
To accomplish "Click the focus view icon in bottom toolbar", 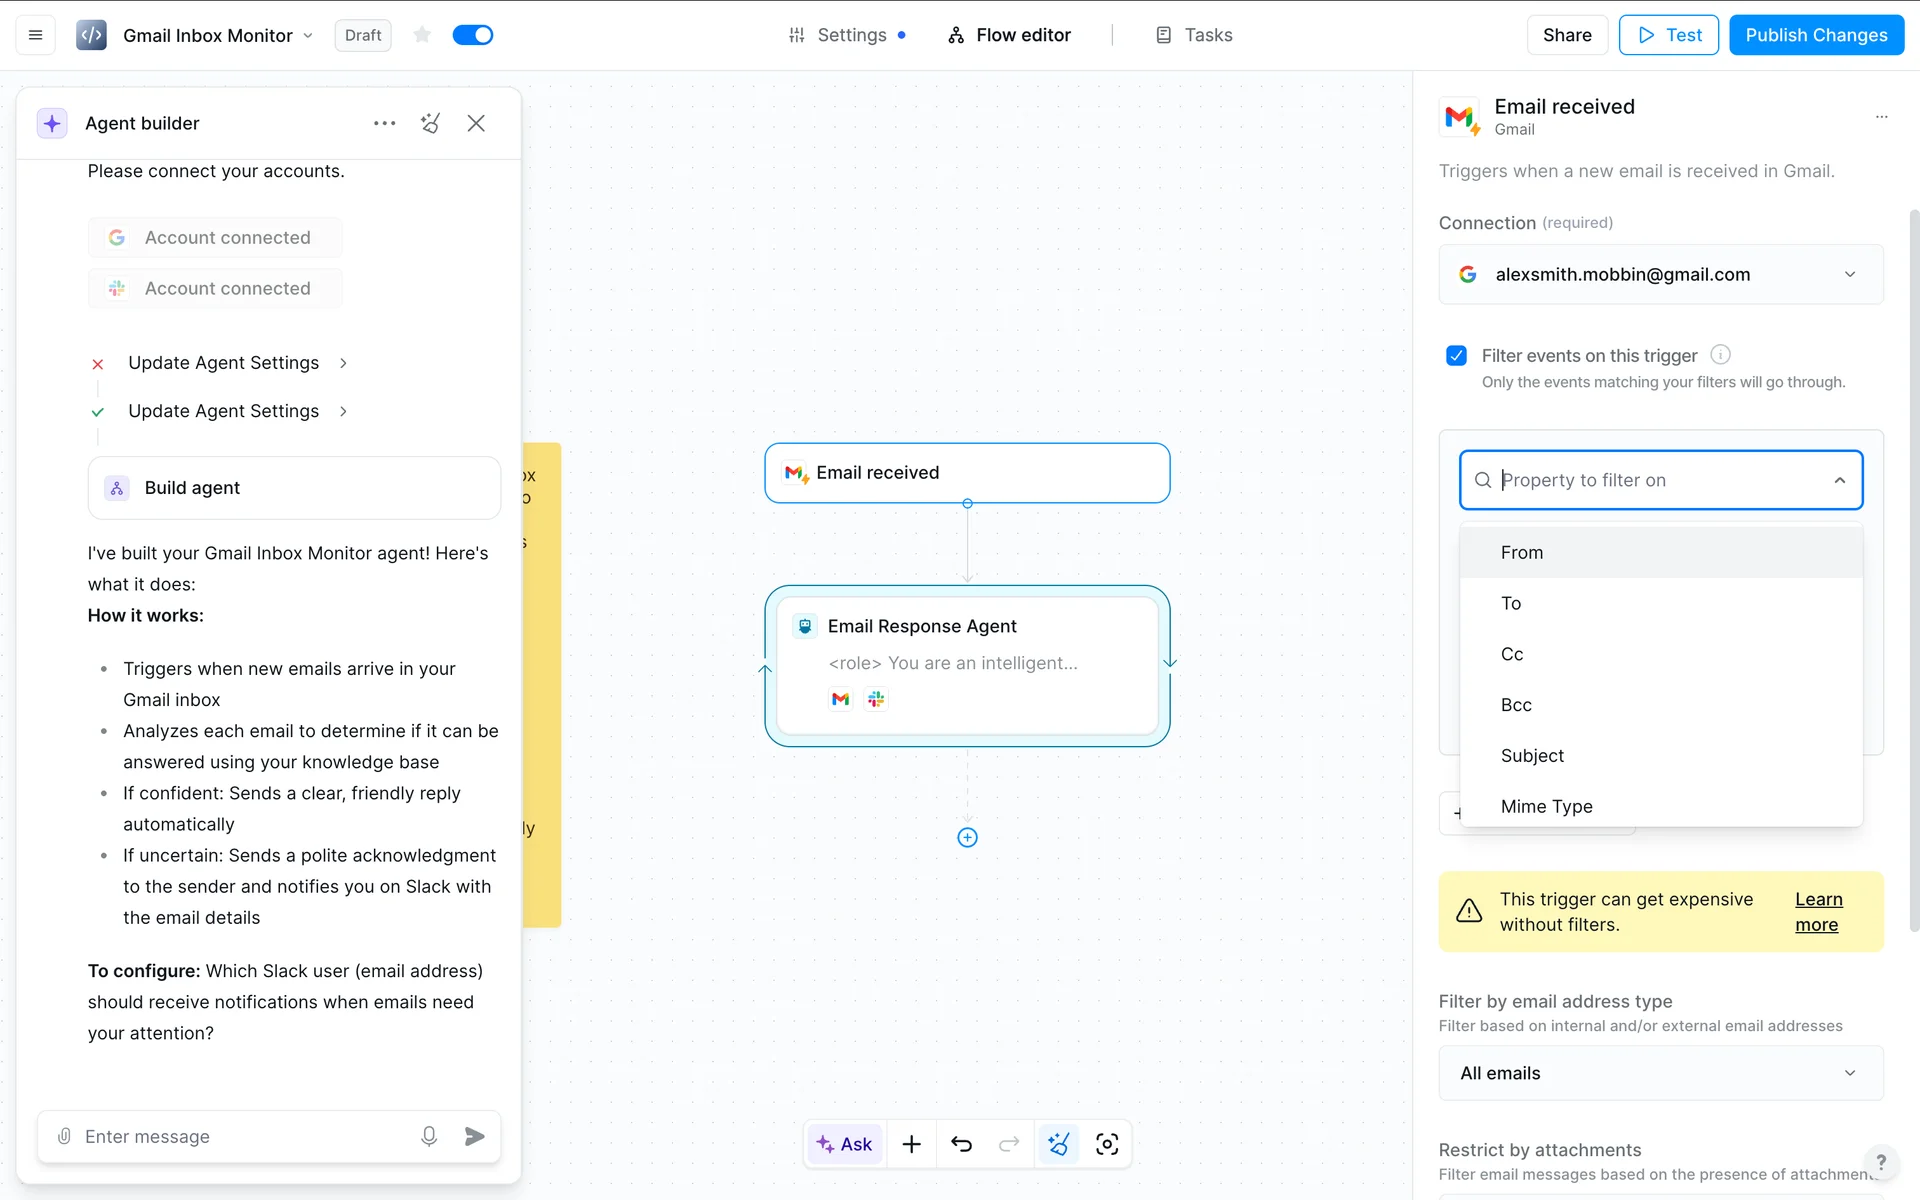I will click(1107, 1144).
